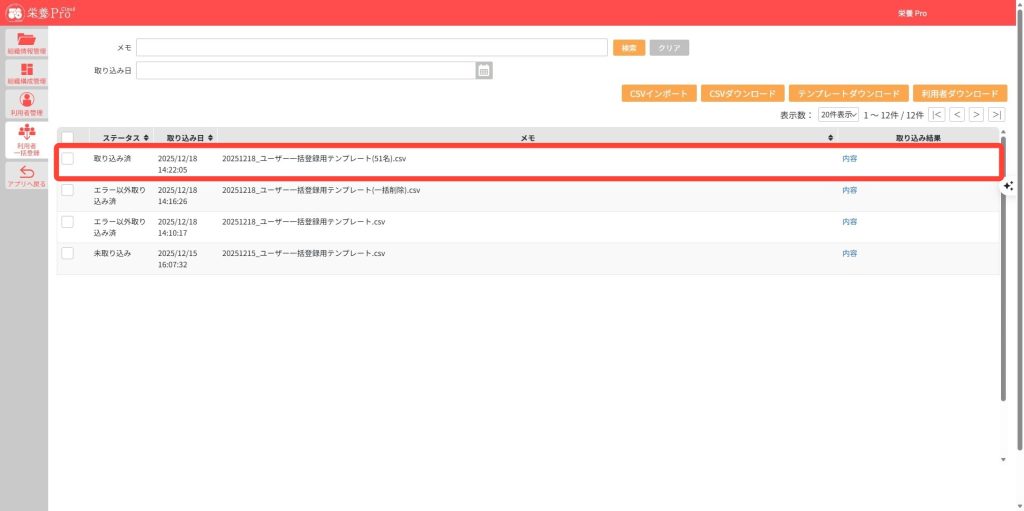Go to 利用者管理 user icon
This screenshot has width=1024, height=511.
click(x=26, y=101)
